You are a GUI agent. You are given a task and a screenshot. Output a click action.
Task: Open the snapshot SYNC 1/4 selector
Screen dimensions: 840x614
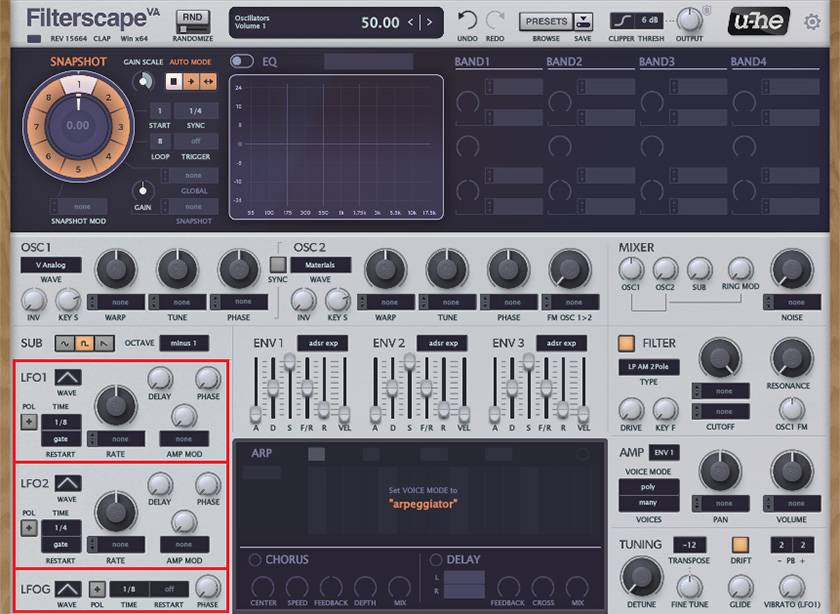point(196,111)
